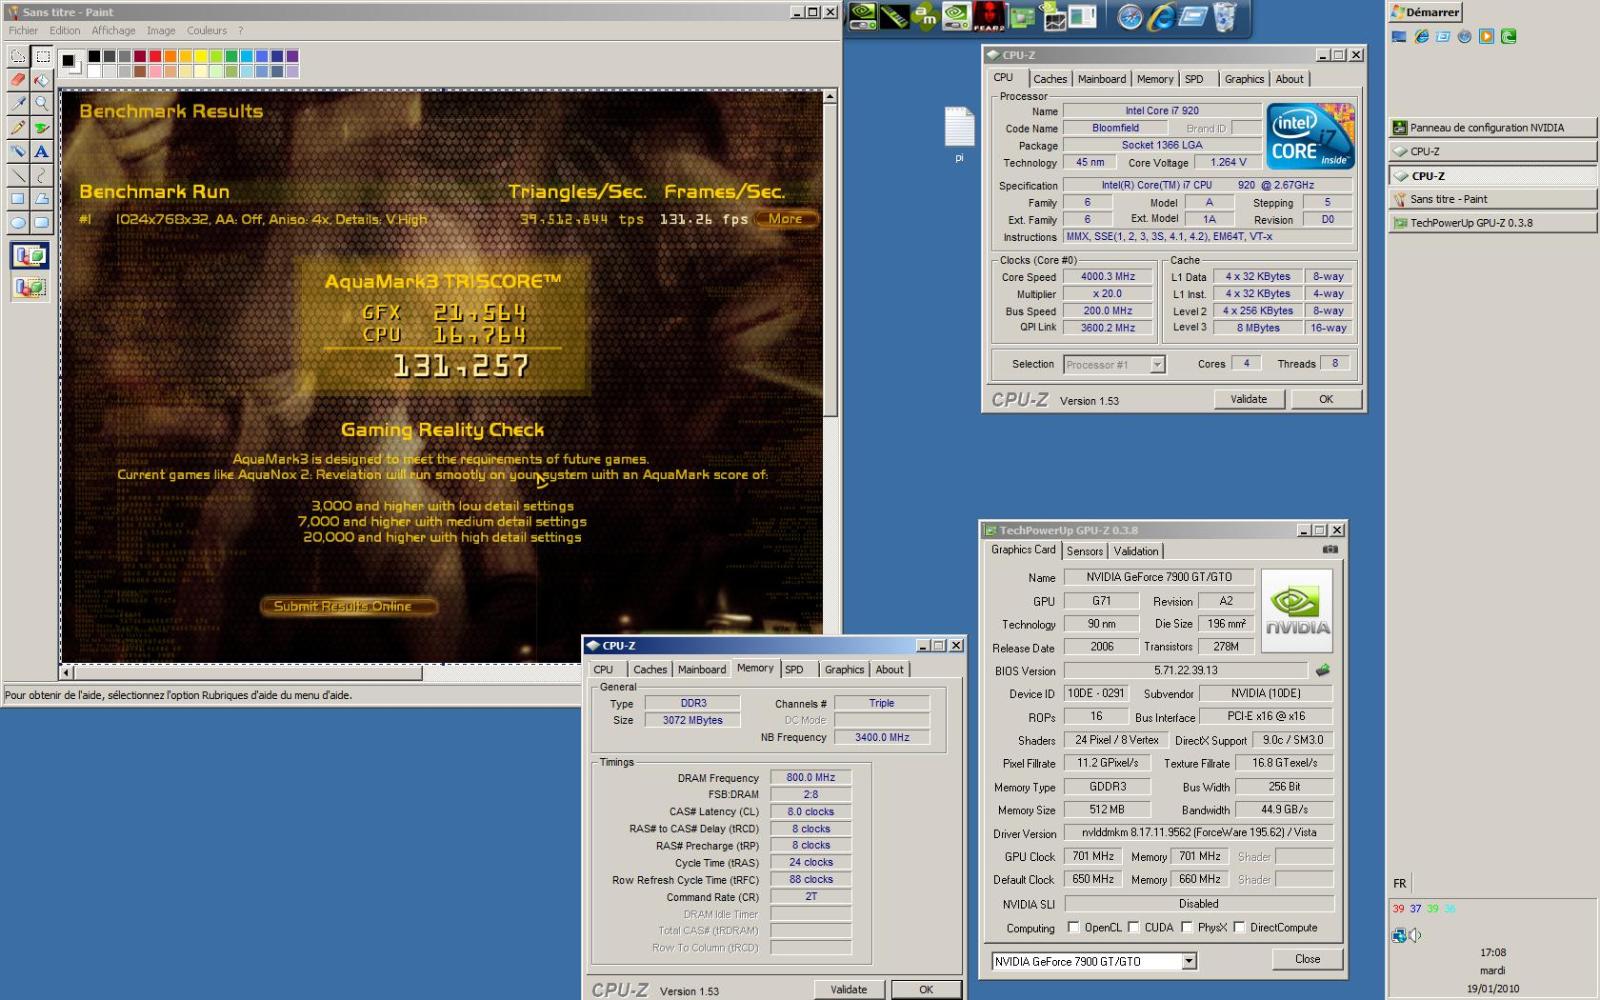The width and height of the screenshot is (1600, 1000).
Task: Click the media player quick launch icon
Action: pos(1486,37)
